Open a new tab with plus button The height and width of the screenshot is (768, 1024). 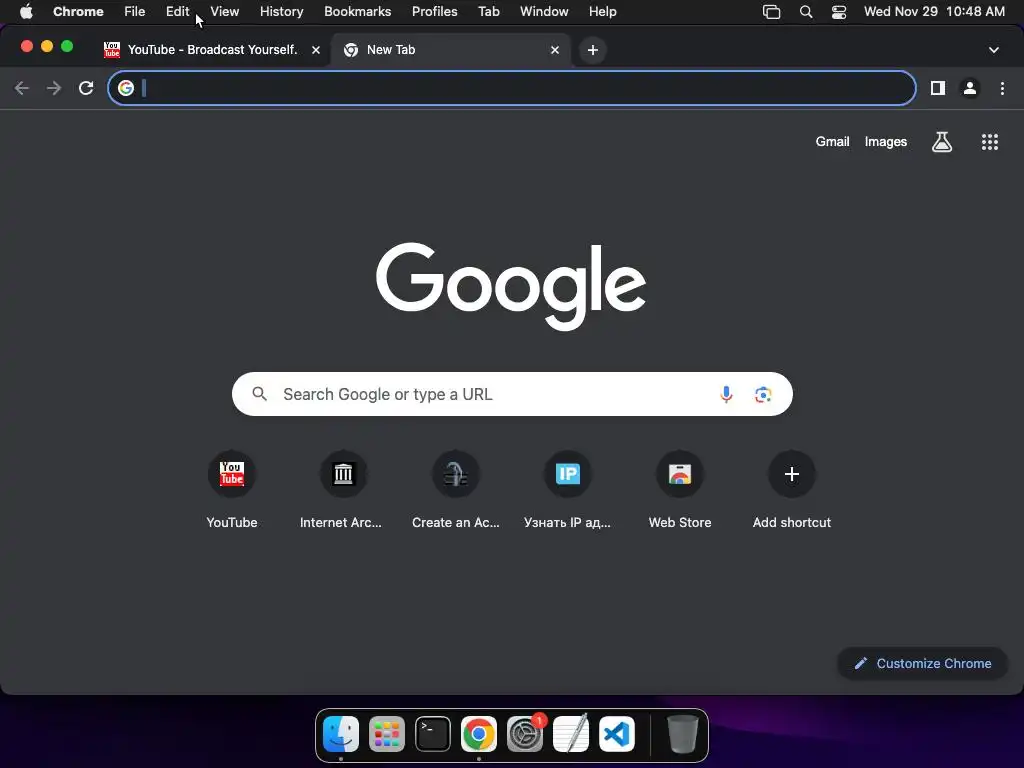(592, 50)
